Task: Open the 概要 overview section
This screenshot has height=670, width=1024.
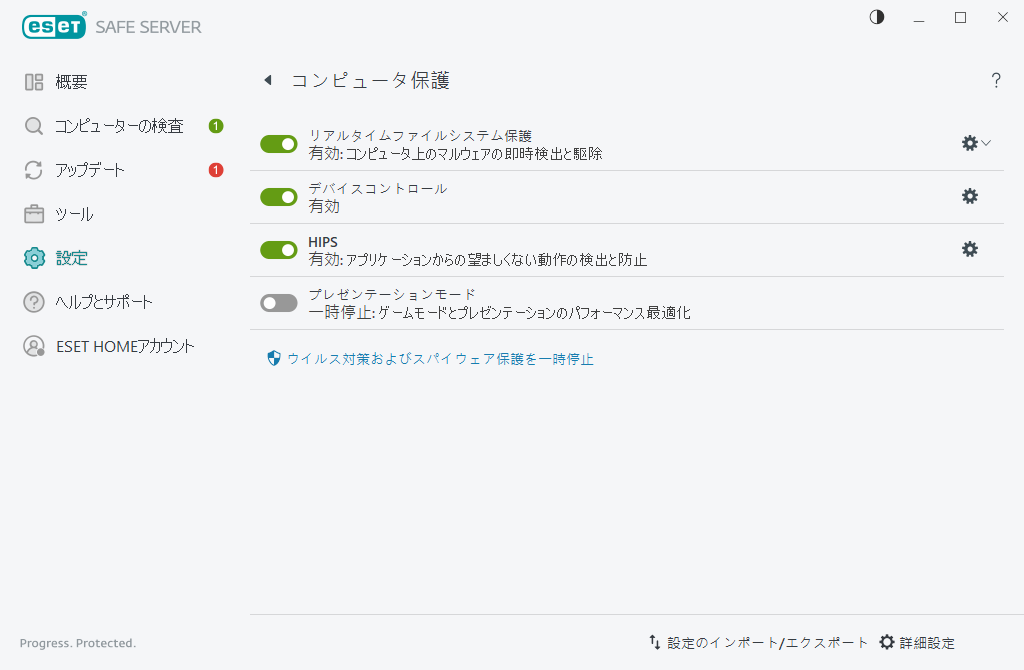Action: pyautogui.click(x=70, y=81)
